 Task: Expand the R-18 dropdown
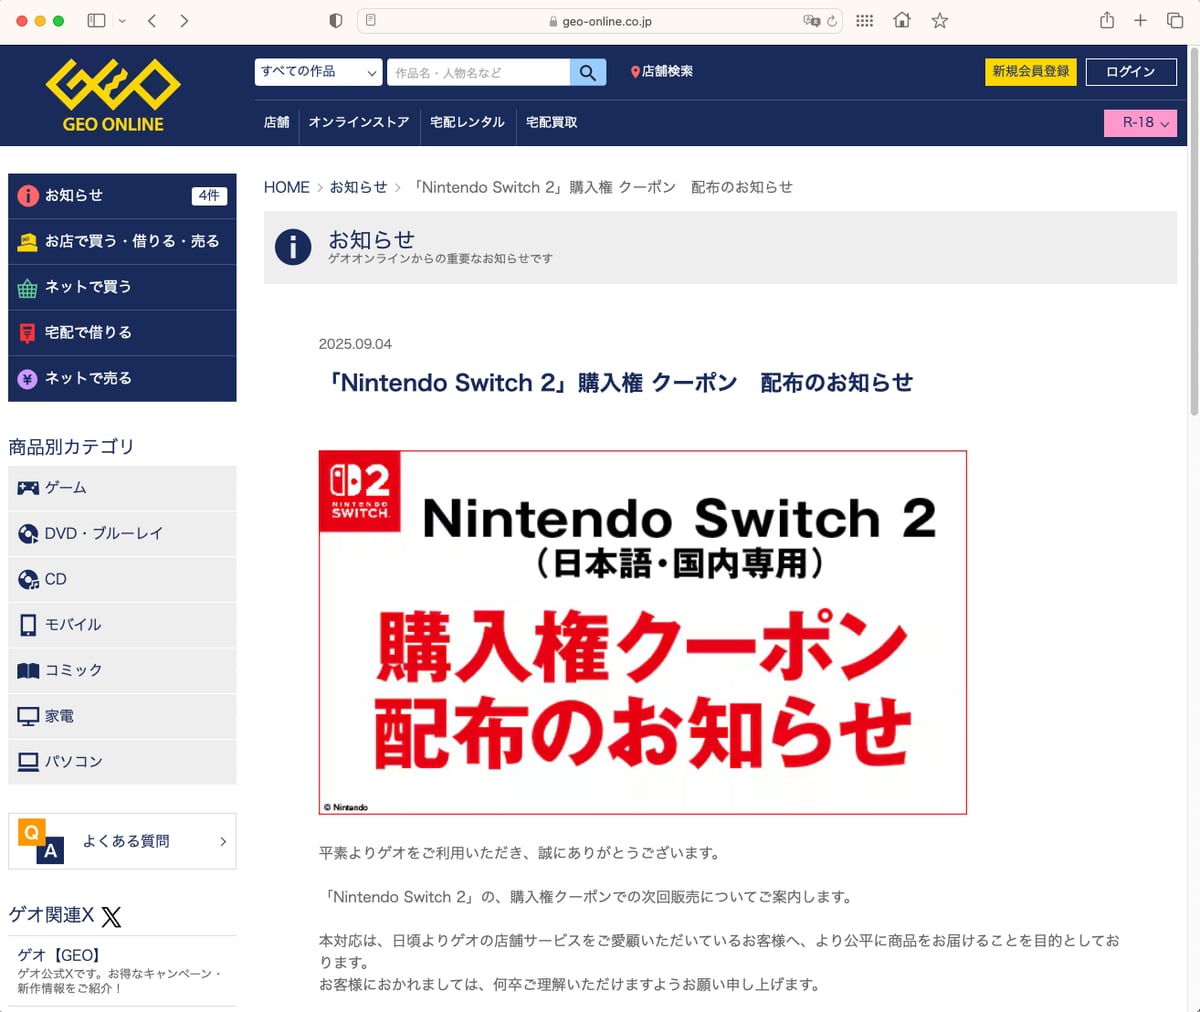click(x=1140, y=122)
